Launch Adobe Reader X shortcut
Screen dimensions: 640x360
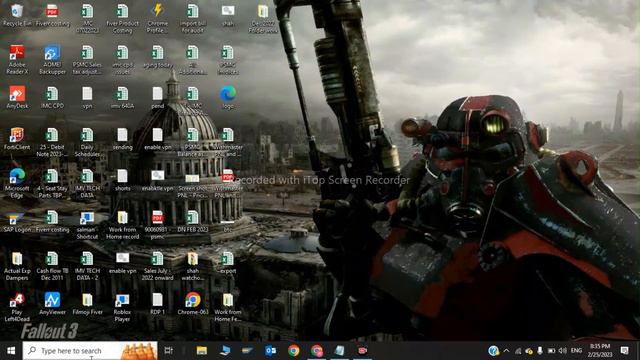17,60
